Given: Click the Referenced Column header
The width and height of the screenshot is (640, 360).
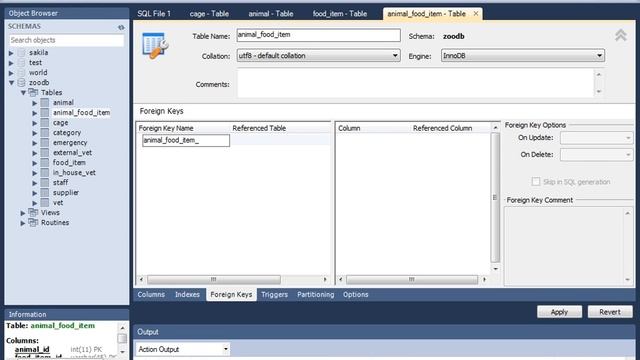Looking at the screenshot, I should [x=442, y=128].
